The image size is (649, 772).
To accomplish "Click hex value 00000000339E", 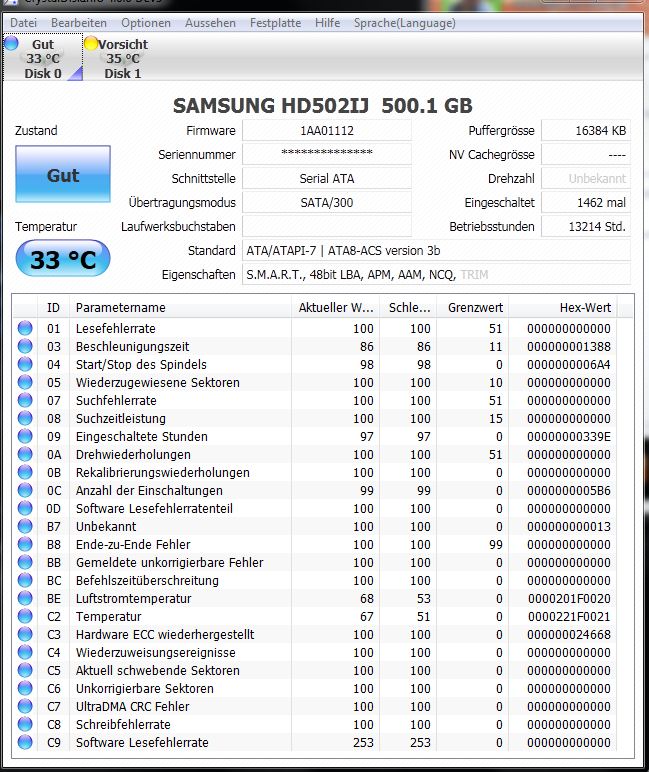I will 569,436.
